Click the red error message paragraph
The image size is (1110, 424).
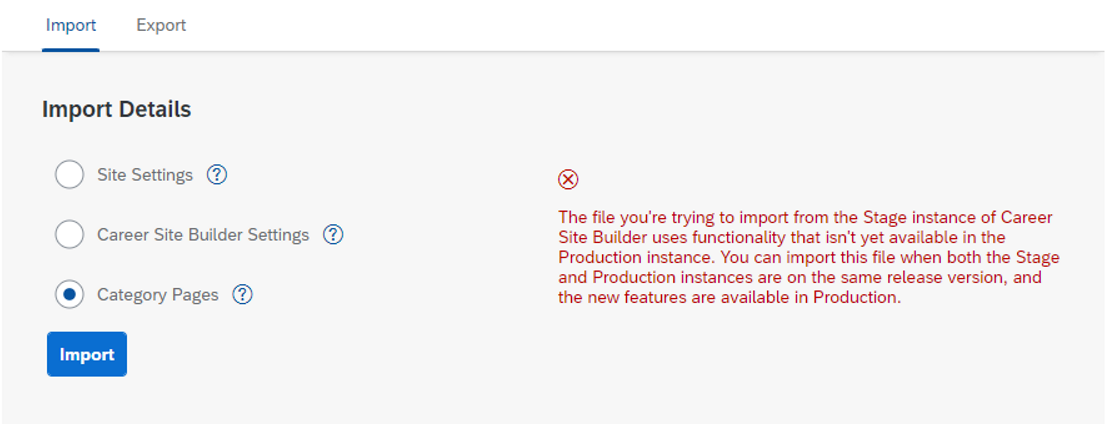808,257
